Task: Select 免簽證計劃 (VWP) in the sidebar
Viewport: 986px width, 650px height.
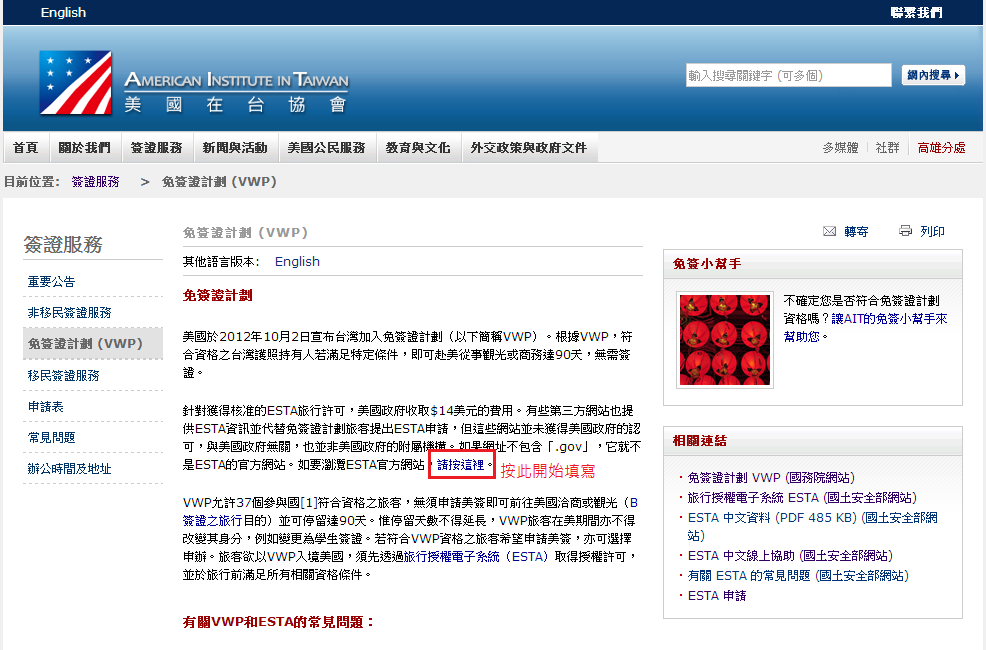Action: point(92,343)
